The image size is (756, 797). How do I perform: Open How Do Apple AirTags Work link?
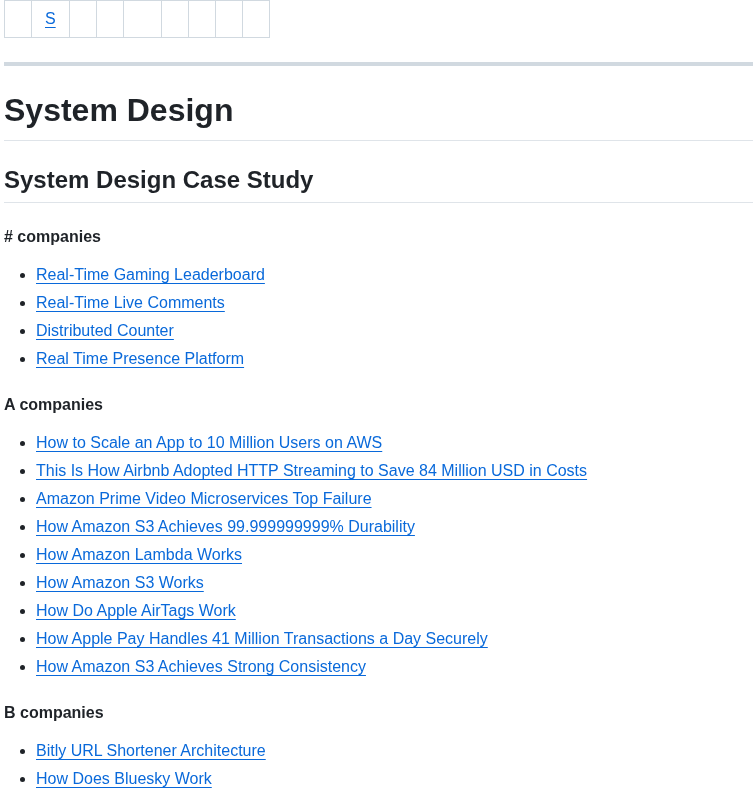tap(136, 610)
